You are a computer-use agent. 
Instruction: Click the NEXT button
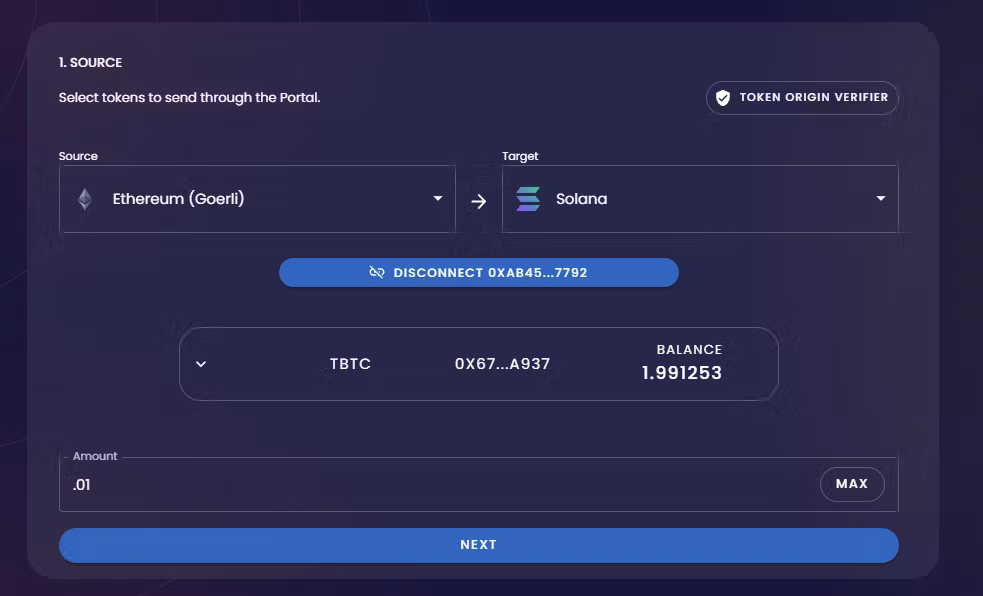click(x=479, y=544)
